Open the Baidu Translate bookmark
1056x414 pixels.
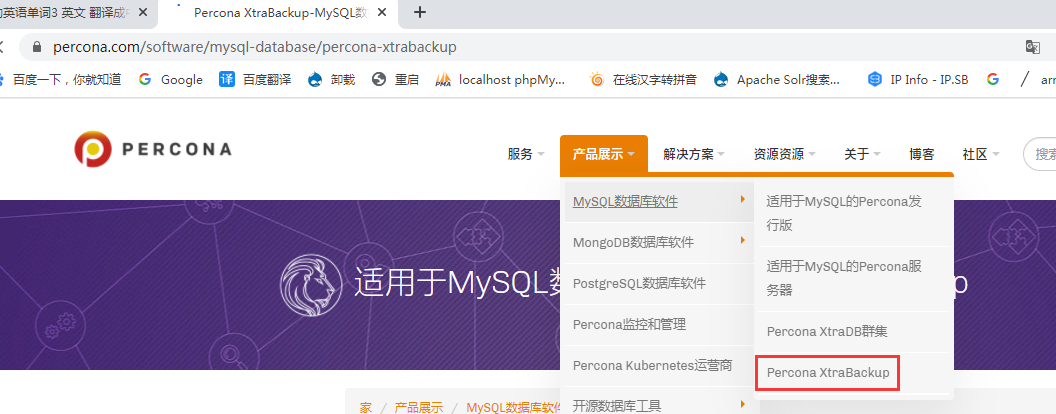coord(255,79)
